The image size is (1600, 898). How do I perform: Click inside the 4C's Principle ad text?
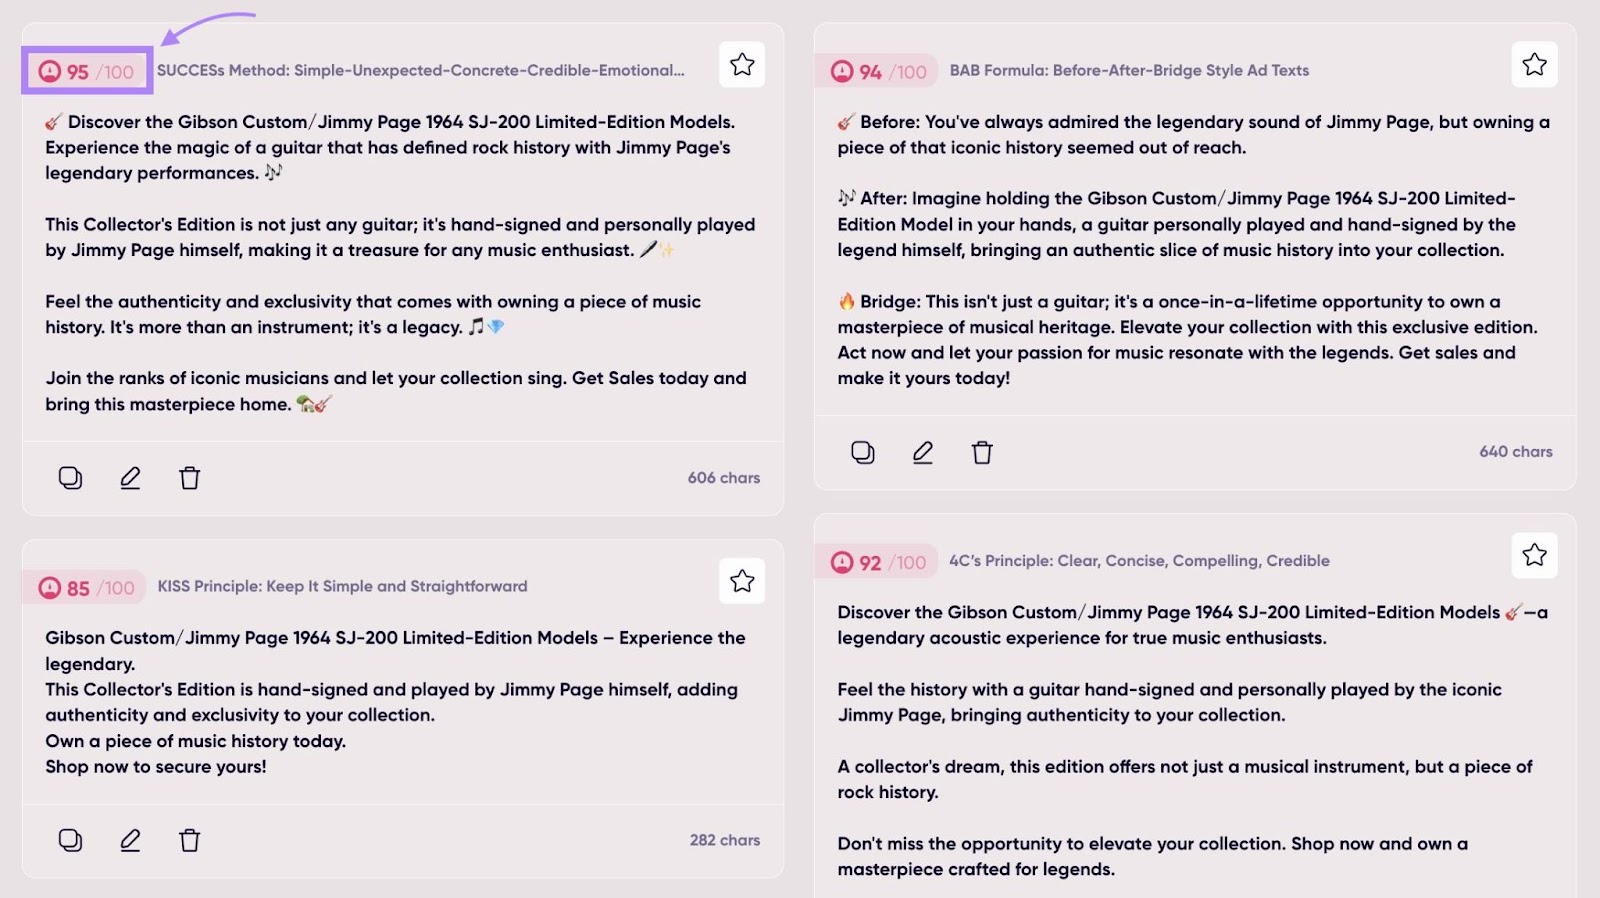point(1180,740)
